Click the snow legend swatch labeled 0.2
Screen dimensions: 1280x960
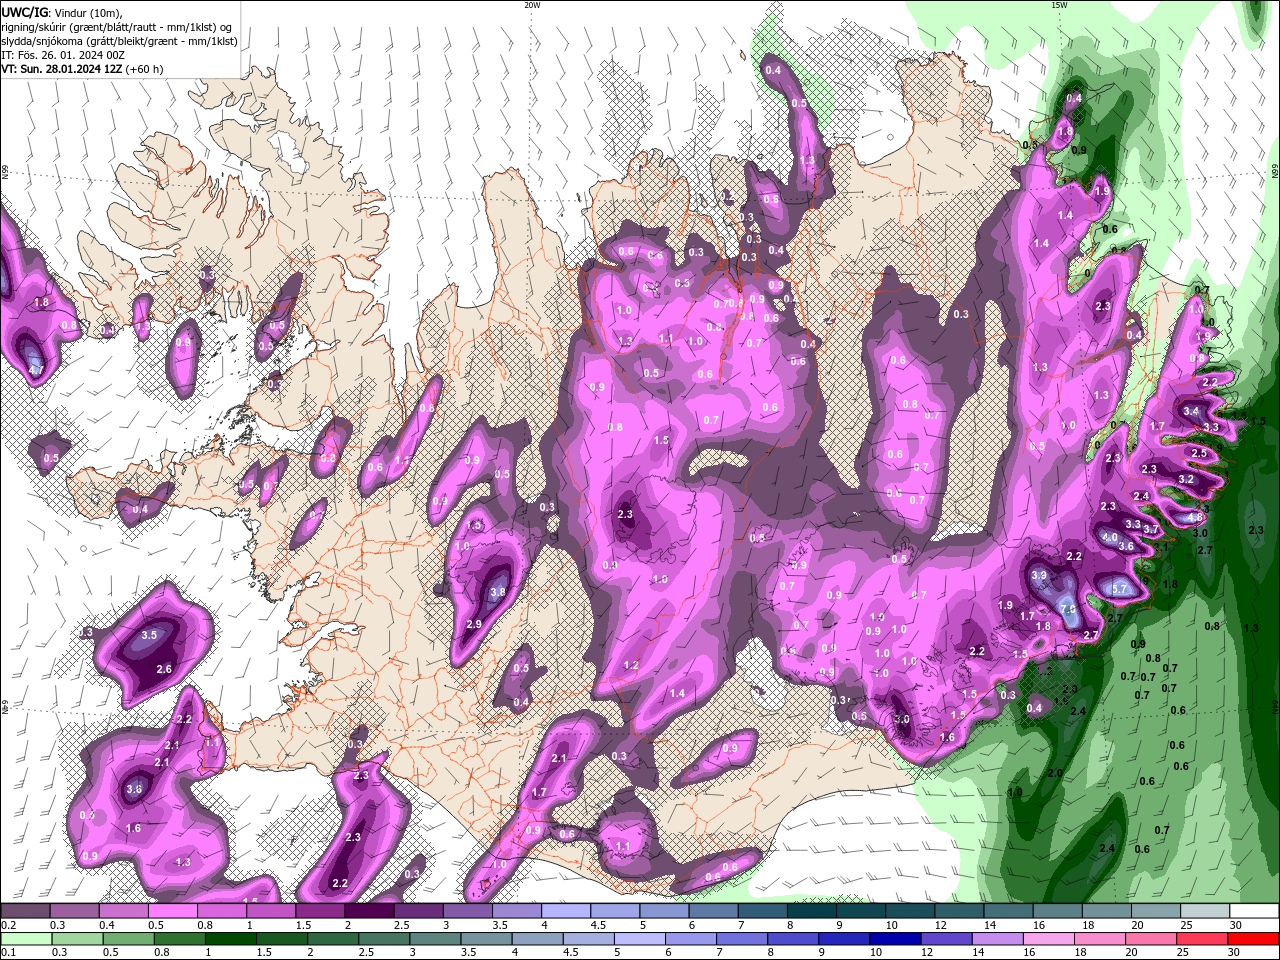[x=25, y=911]
